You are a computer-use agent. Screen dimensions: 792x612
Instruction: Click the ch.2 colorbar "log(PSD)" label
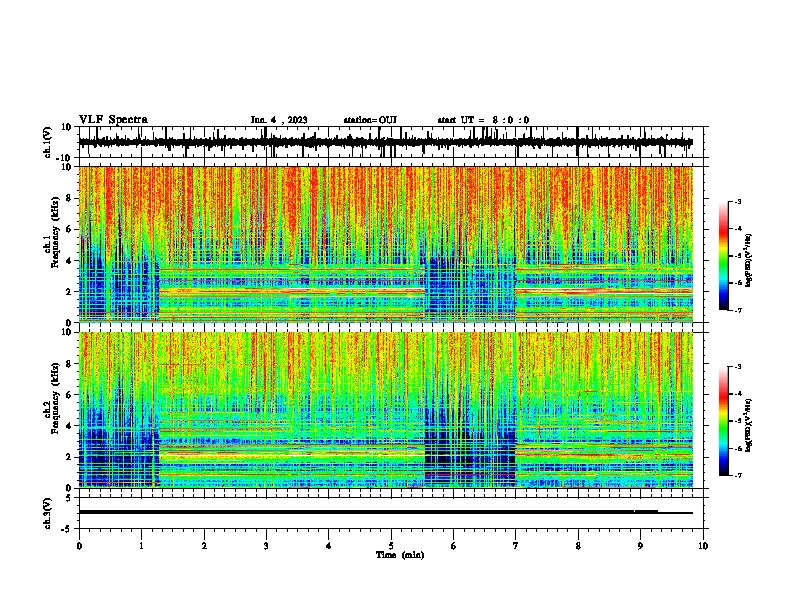pos(749,425)
